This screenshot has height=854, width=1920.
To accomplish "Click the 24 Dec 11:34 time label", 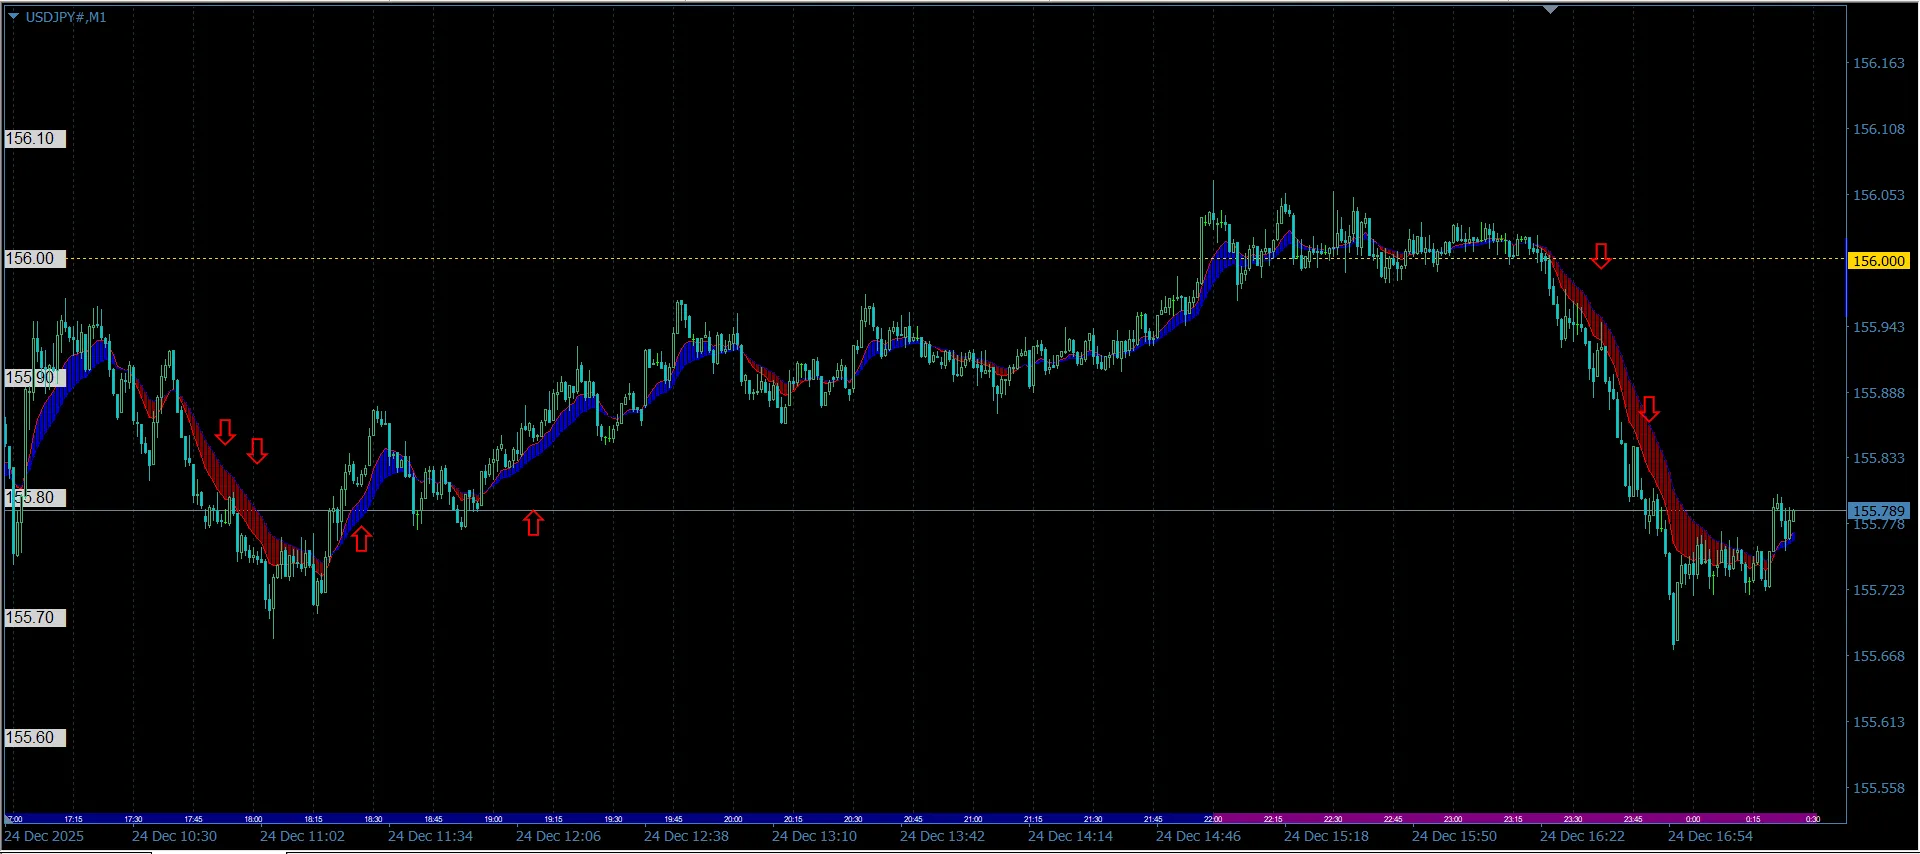I will [x=430, y=836].
